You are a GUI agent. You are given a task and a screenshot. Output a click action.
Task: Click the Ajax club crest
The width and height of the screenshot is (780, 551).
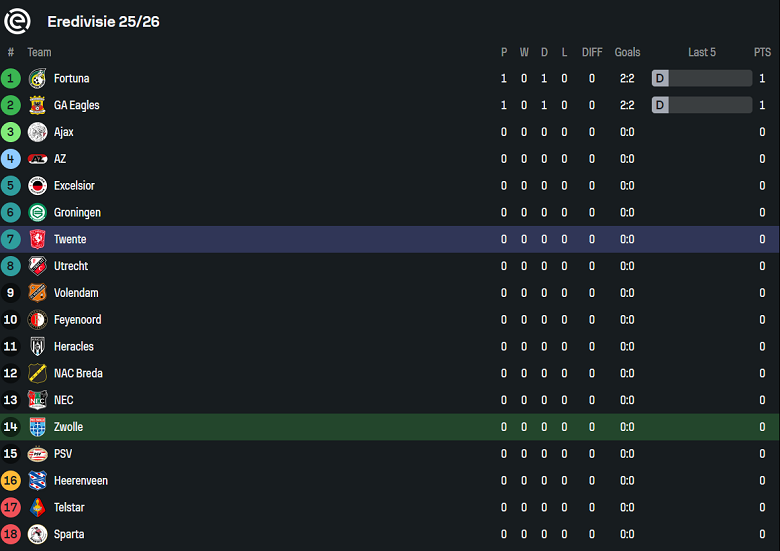(38, 132)
